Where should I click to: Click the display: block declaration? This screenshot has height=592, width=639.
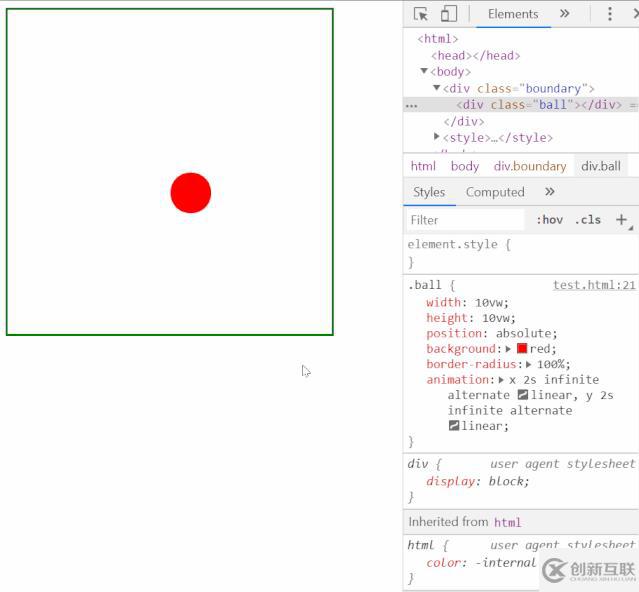coord(478,481)
